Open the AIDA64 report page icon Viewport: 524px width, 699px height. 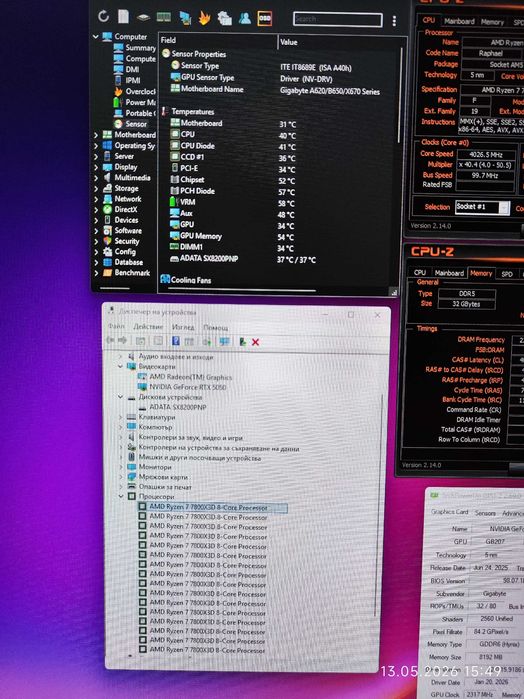[x=123, y=16]
